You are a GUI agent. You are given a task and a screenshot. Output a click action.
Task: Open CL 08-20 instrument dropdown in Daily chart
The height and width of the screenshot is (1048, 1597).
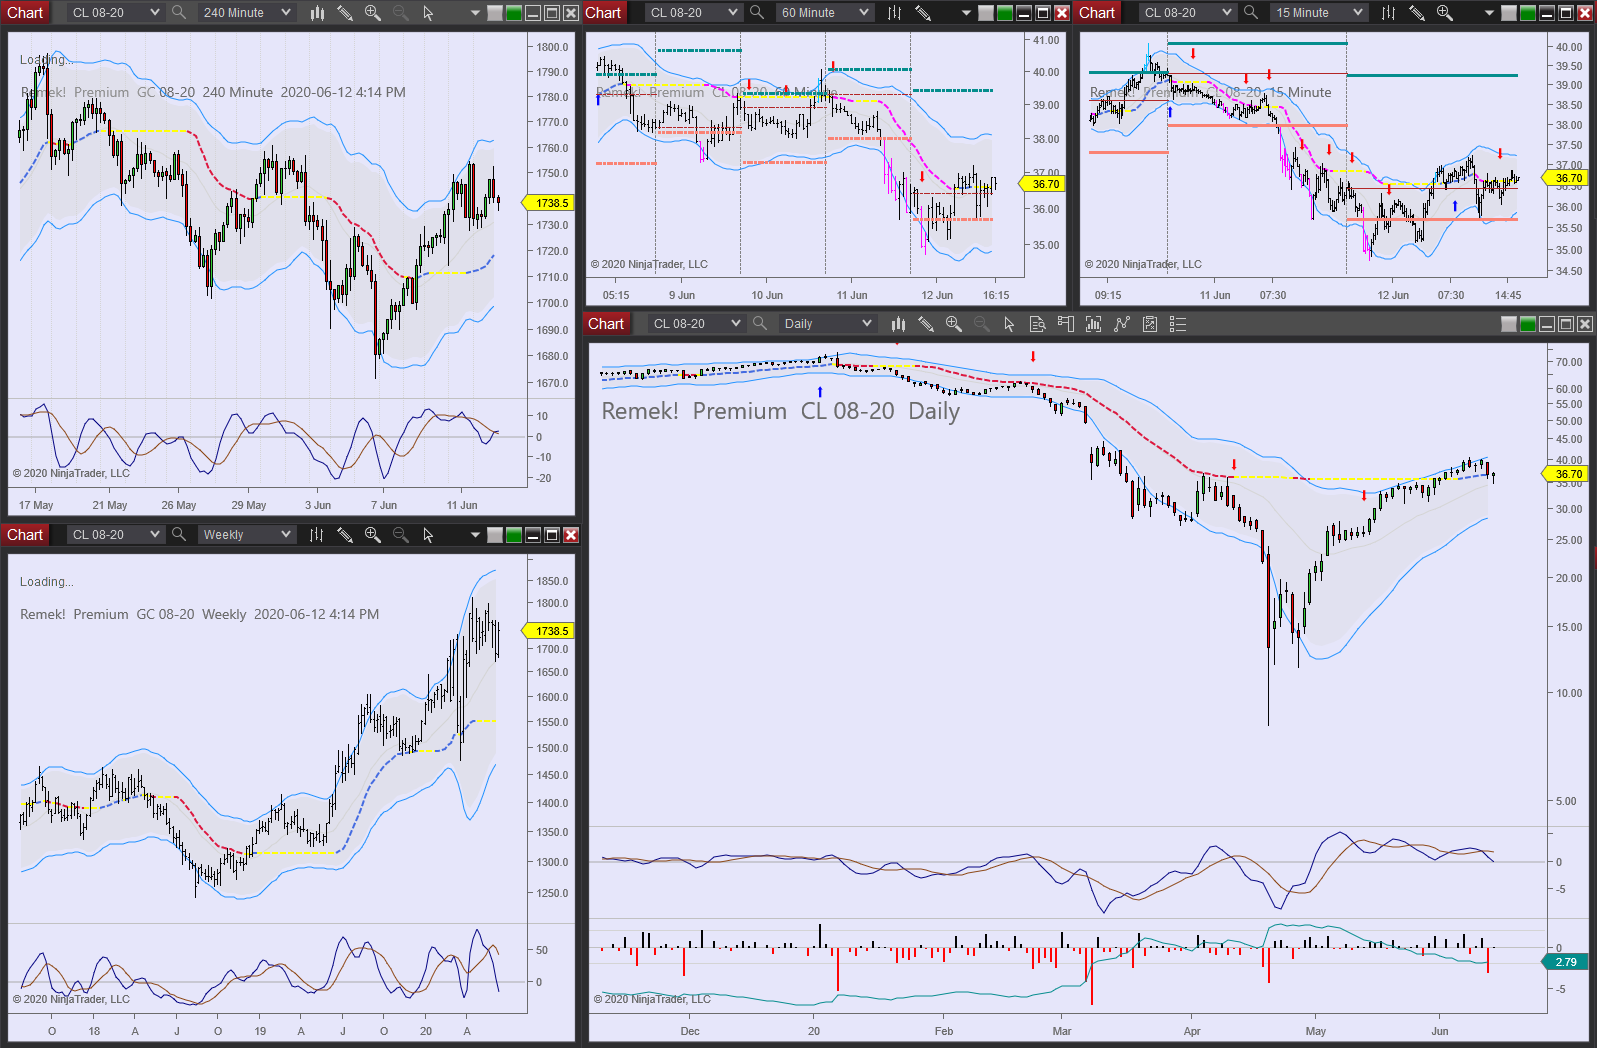(x=696, y=324)
